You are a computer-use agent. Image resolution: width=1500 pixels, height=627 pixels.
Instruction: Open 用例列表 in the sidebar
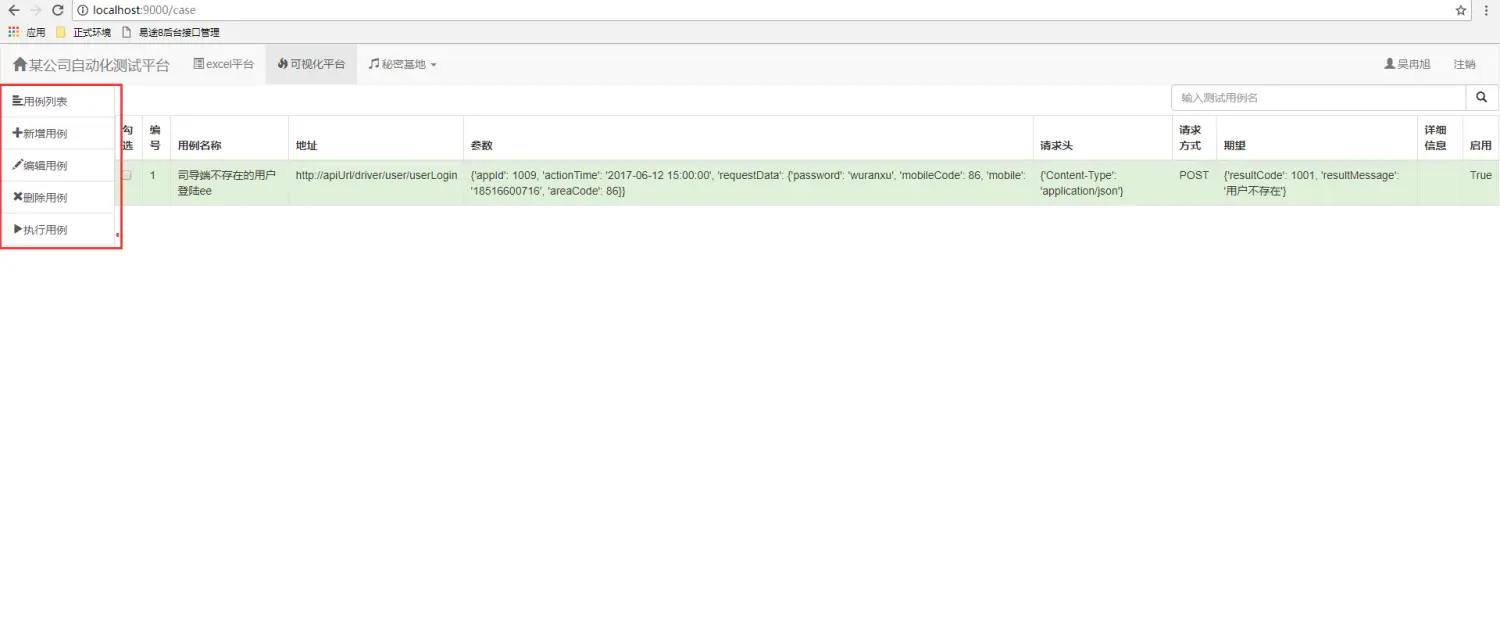click(58, 101)
